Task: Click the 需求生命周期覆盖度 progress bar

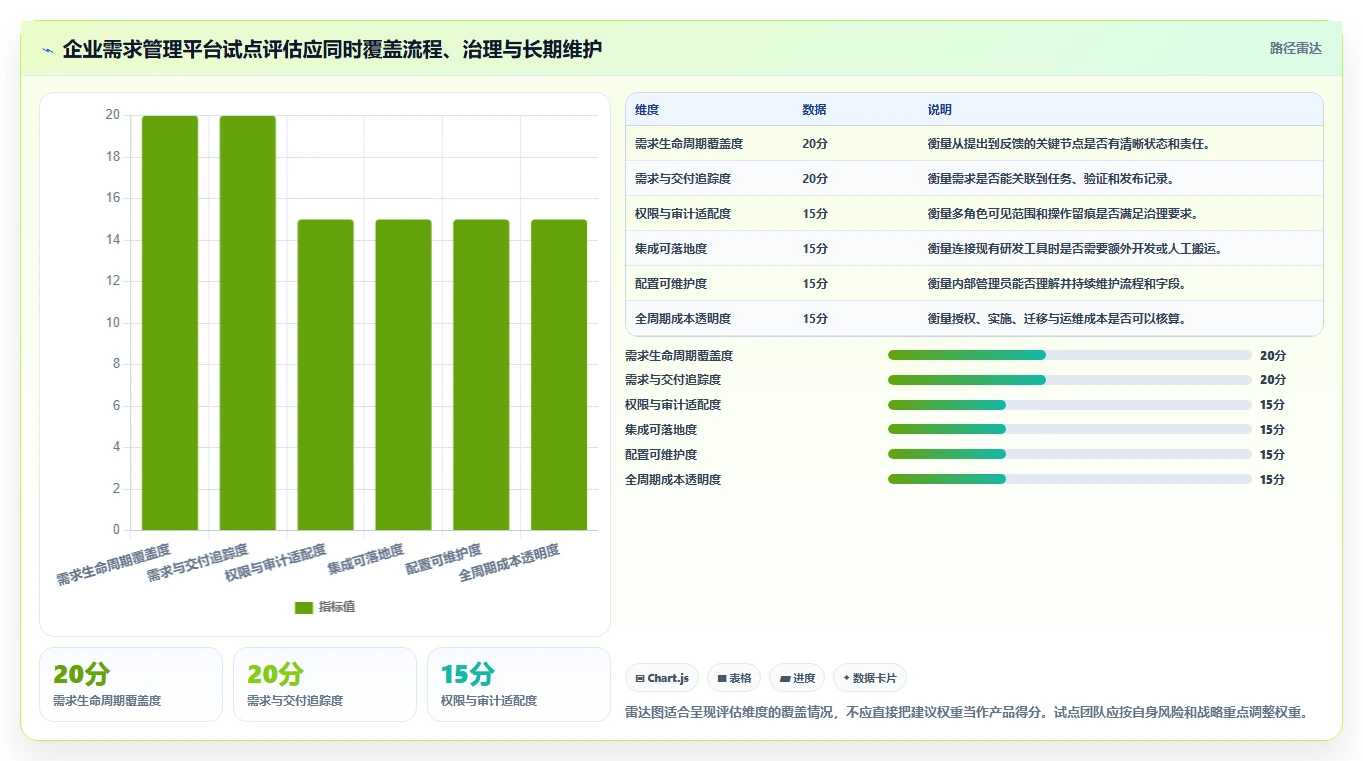Action: (1070, 355)
